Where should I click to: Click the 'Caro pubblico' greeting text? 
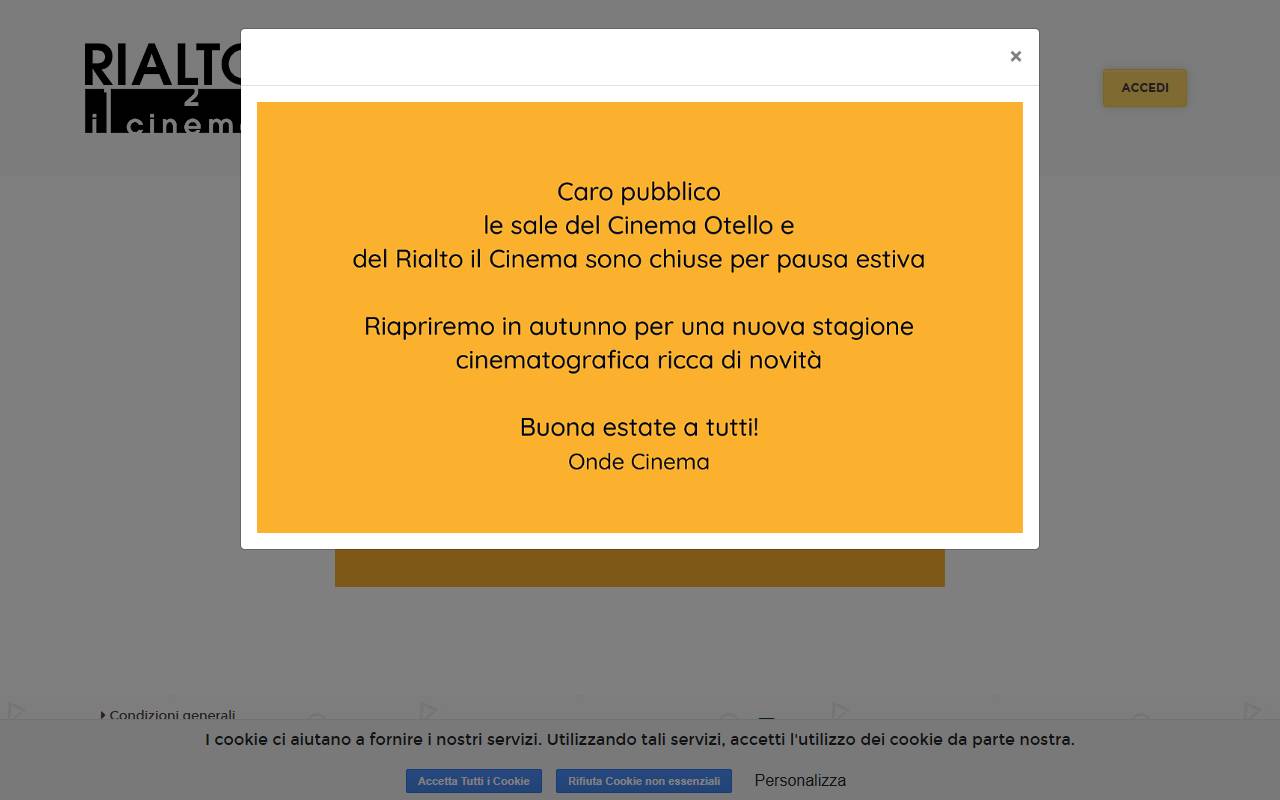pos(639,192)
